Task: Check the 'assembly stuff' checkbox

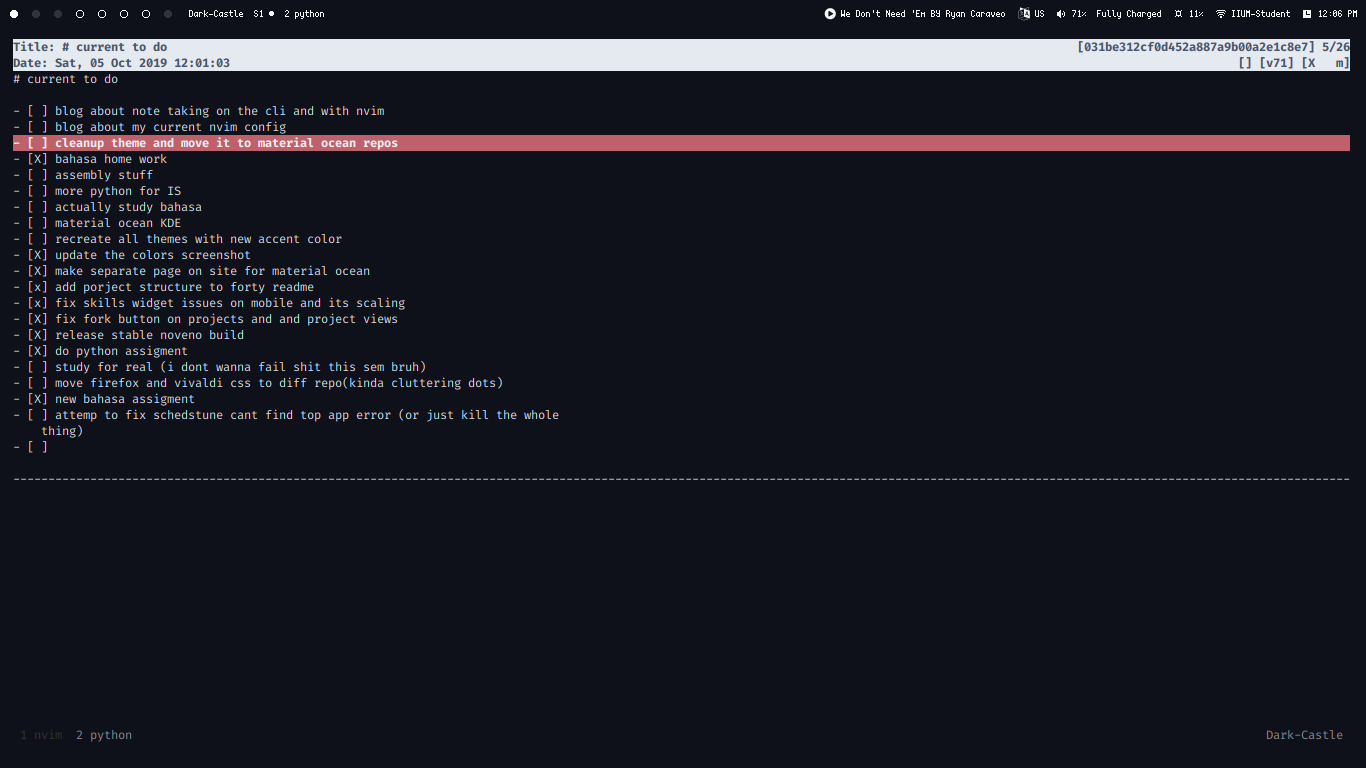Action: click(x=37, y=175)
